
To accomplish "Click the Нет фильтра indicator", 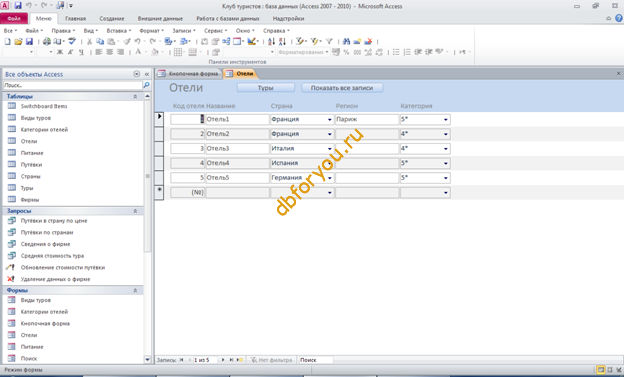I will click(271, 360).
